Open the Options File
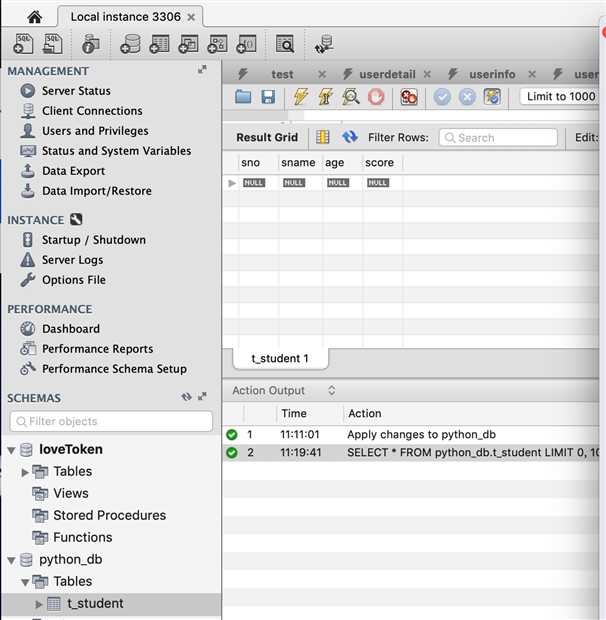Screen dimensions: 606x620 click(74, 280)
